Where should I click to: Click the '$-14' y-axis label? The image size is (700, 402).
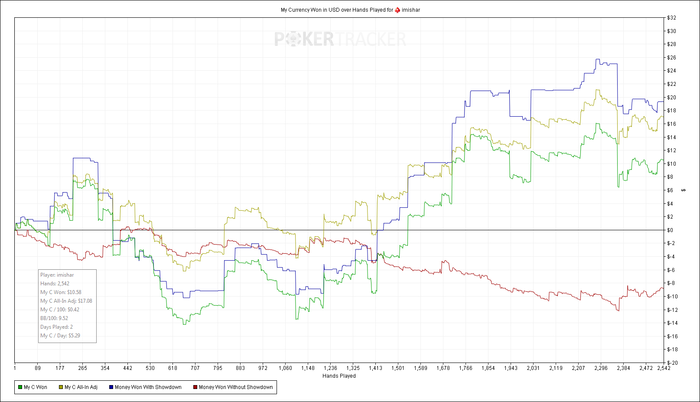(x=672, y=323)
